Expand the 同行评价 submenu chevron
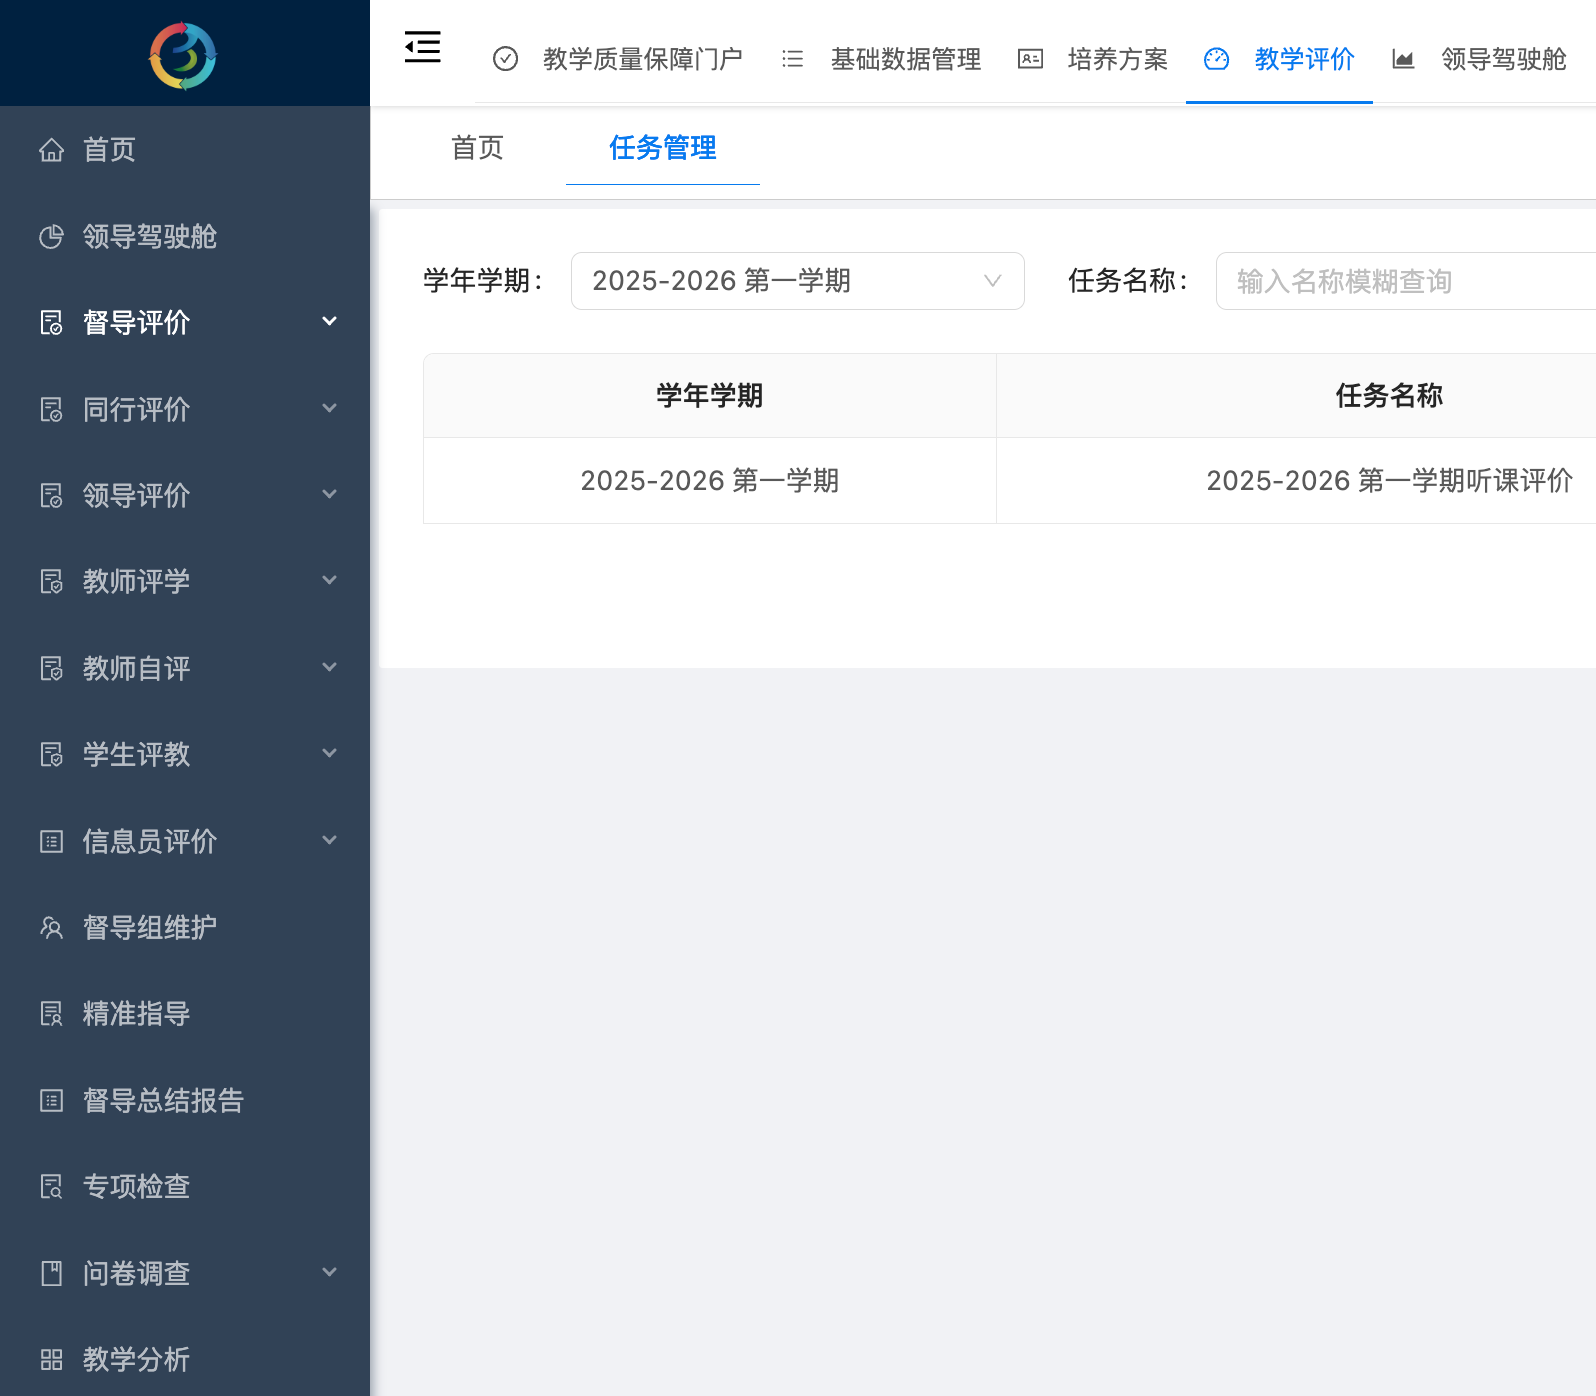 pyautogui.click(x=329, y=408)
